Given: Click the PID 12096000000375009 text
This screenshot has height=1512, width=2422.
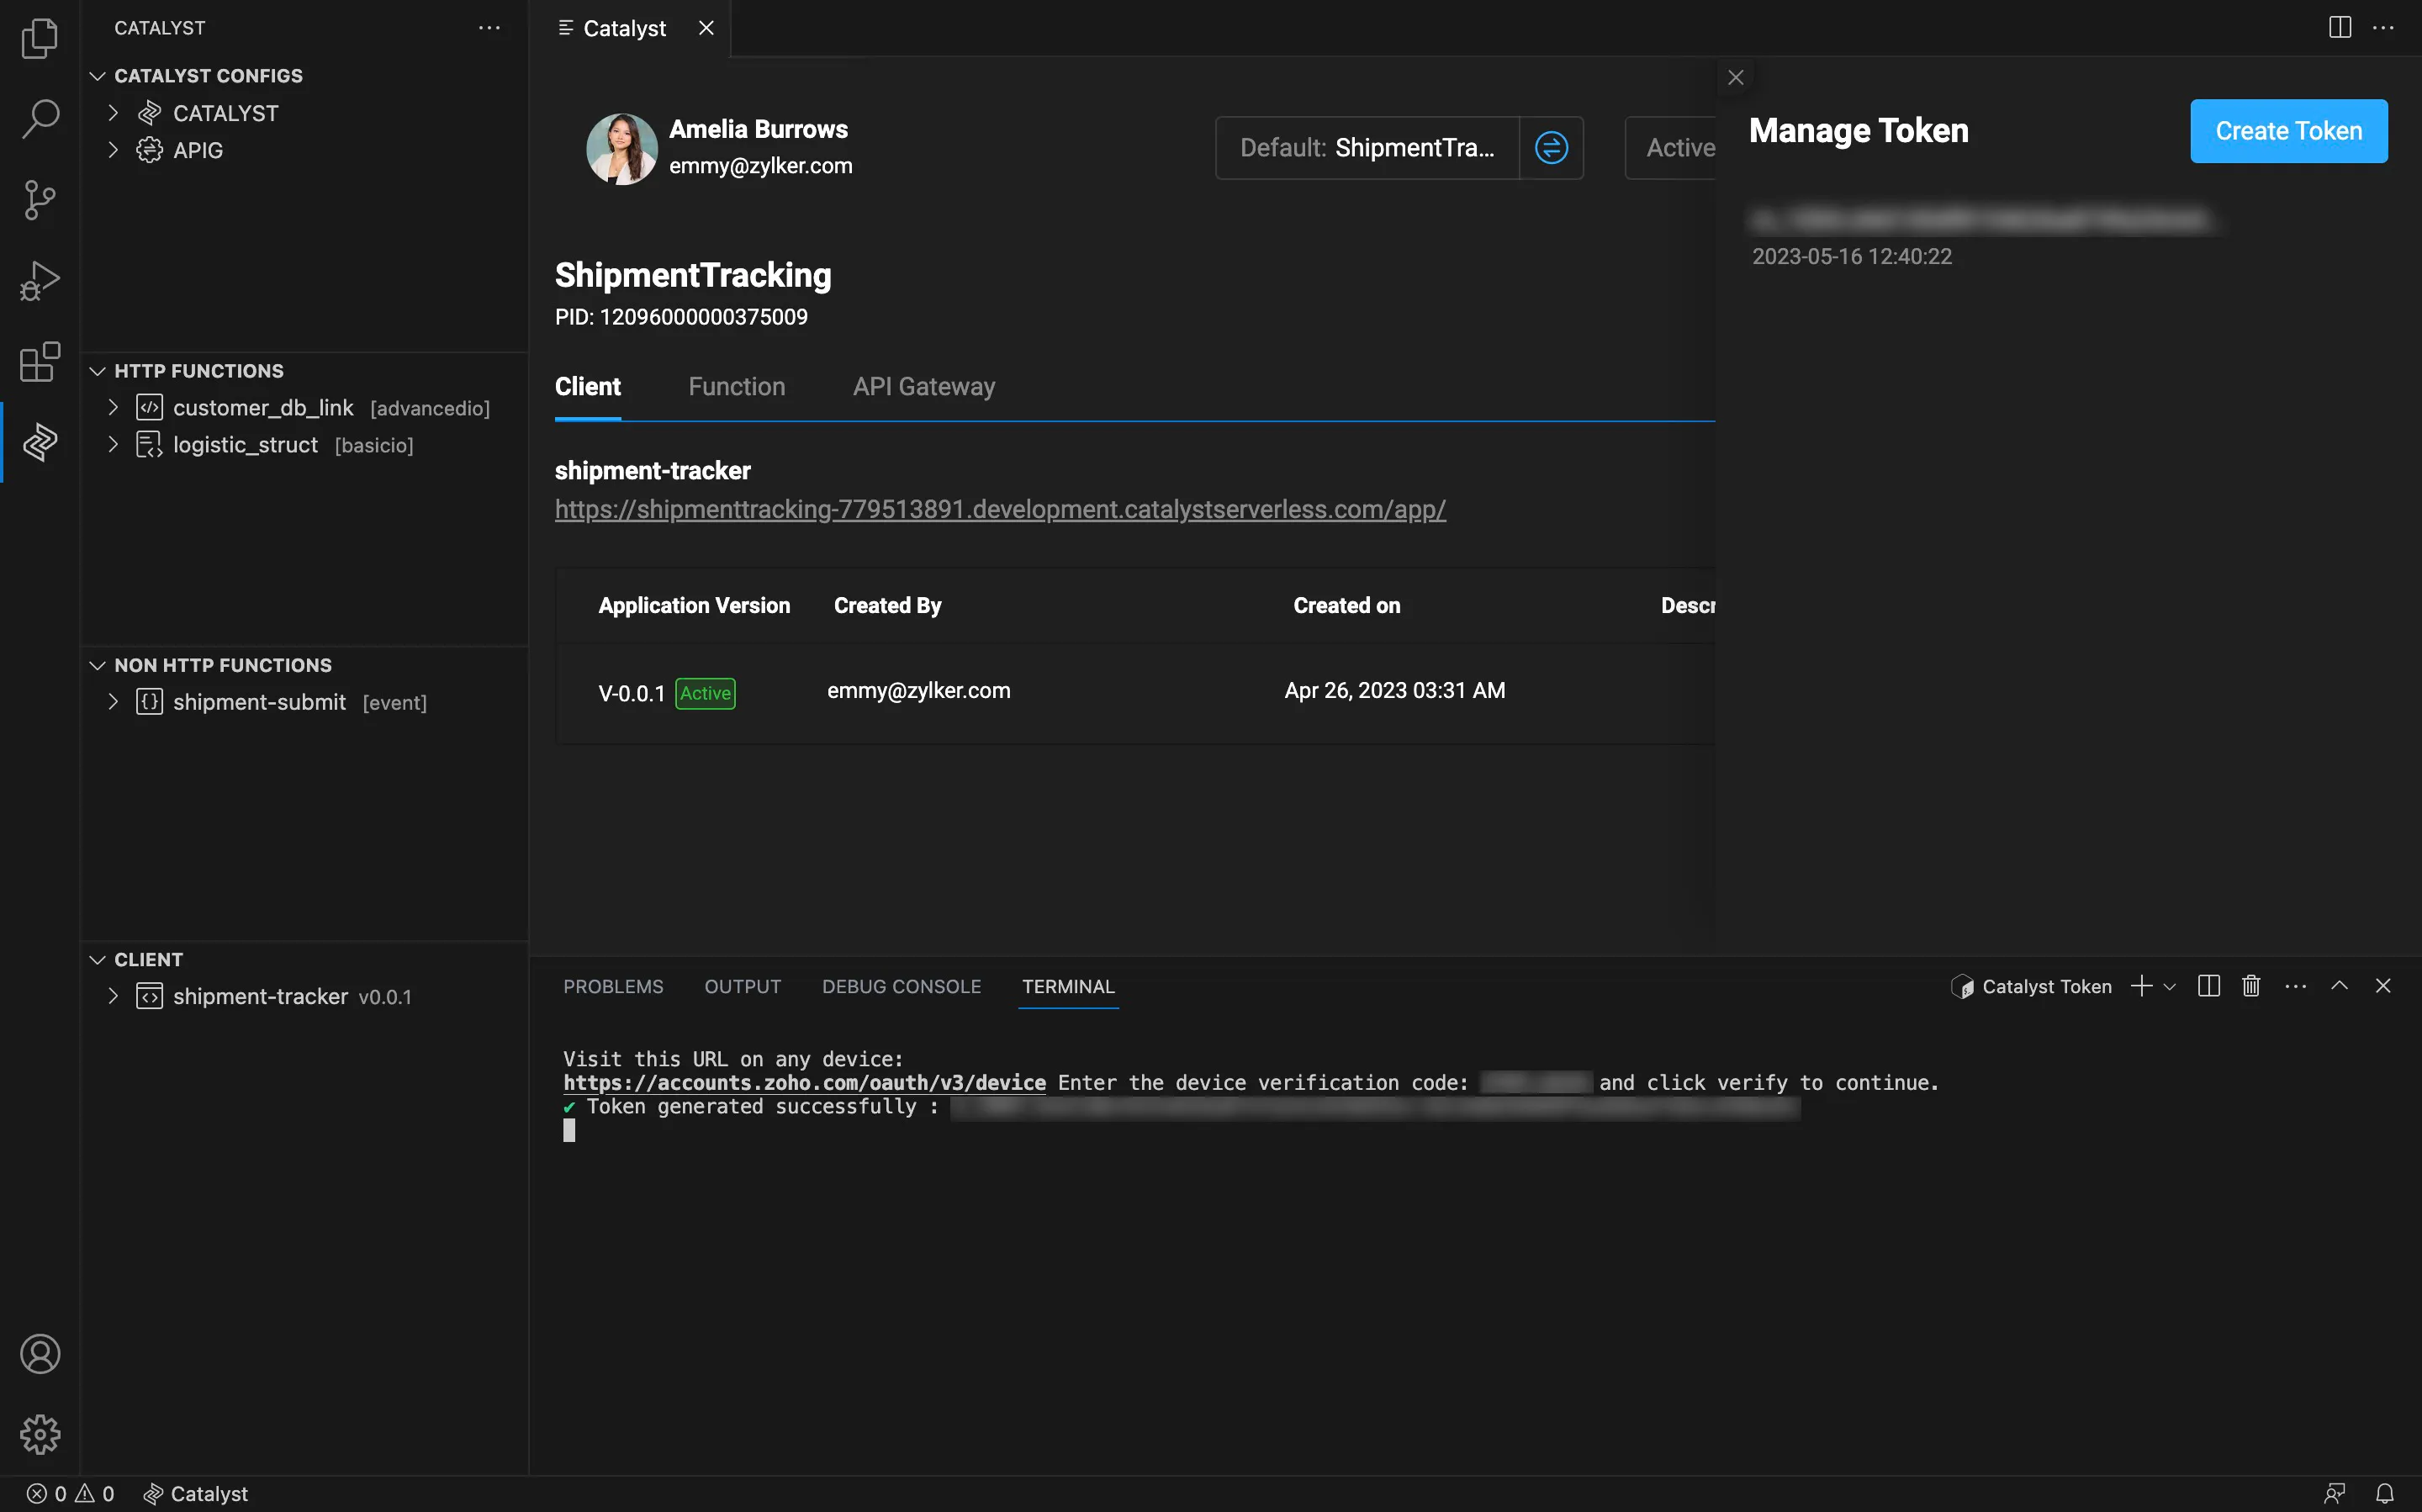Looking at the screenshot, I should tap(681, 317).
